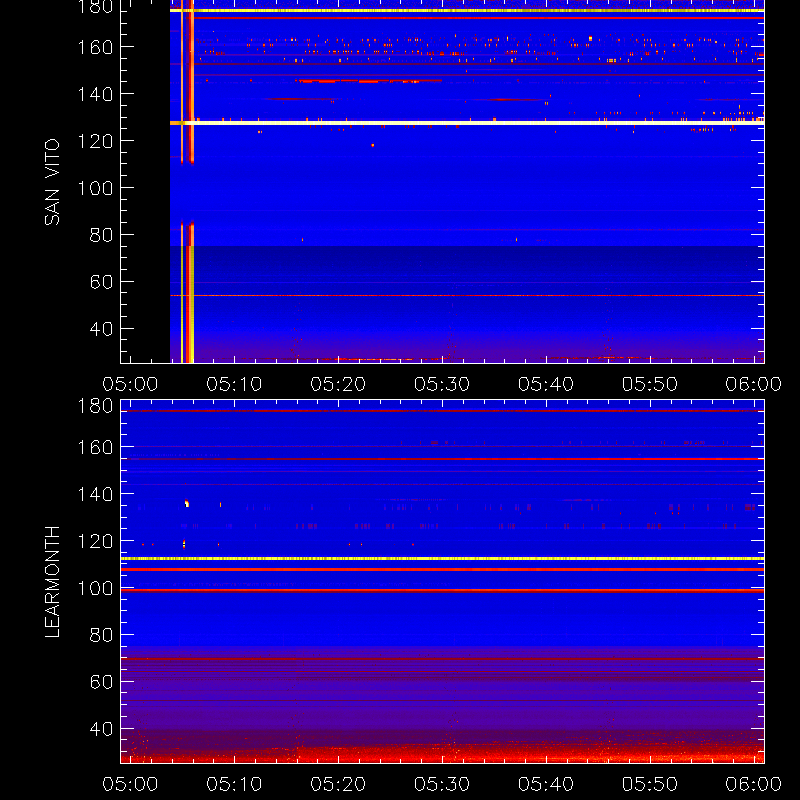Select the 160 frequency label on San Vito axis

pyautogui.click(x=95, y=47)
